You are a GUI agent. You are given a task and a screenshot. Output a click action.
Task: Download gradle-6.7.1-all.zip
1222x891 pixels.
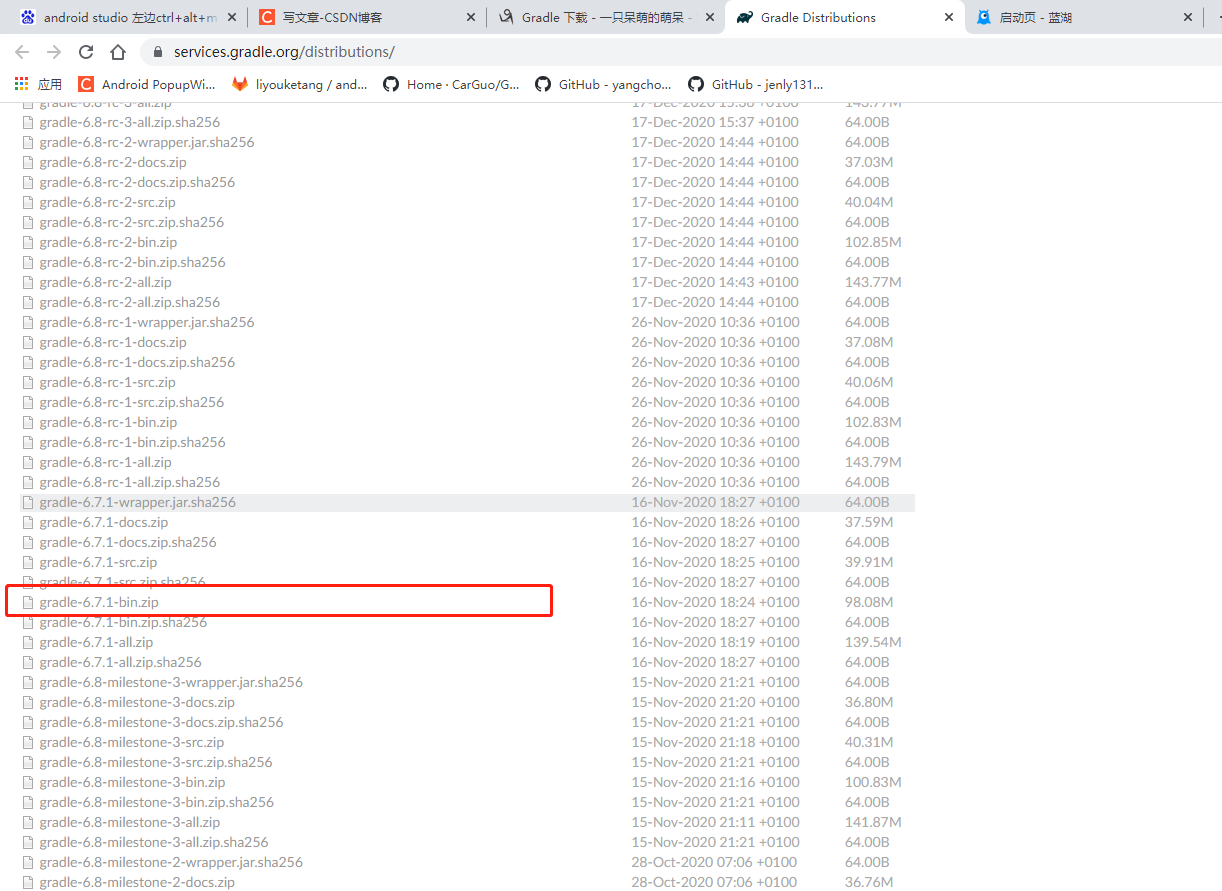tap(96, 642)
